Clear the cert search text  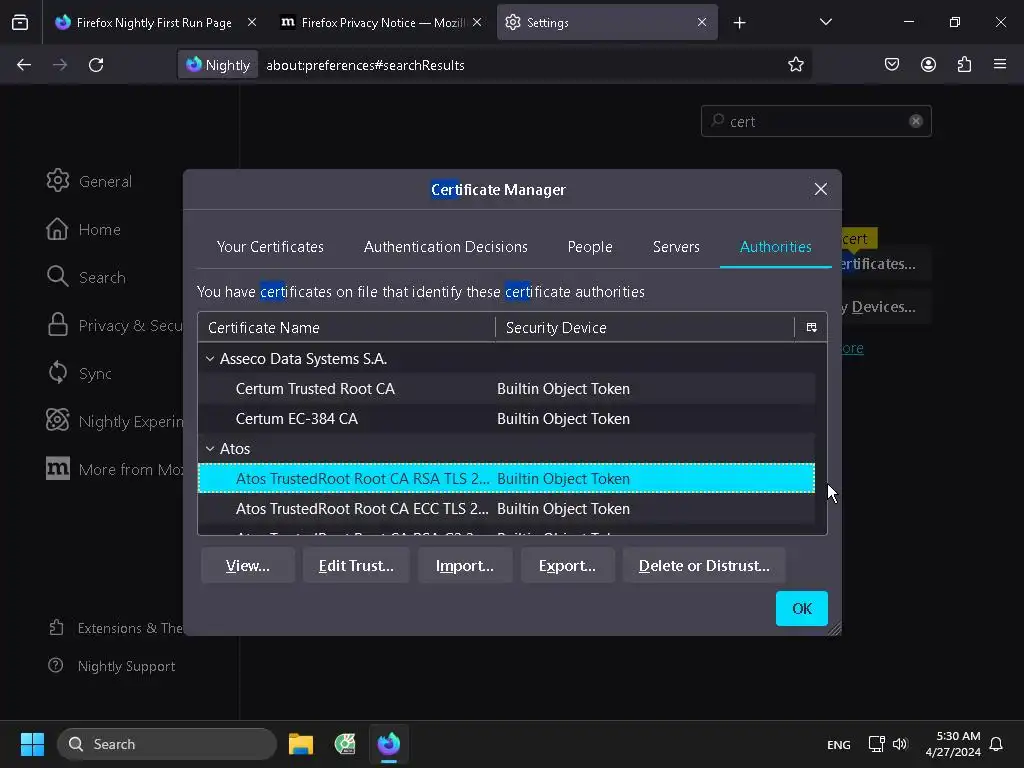point(916,121)
